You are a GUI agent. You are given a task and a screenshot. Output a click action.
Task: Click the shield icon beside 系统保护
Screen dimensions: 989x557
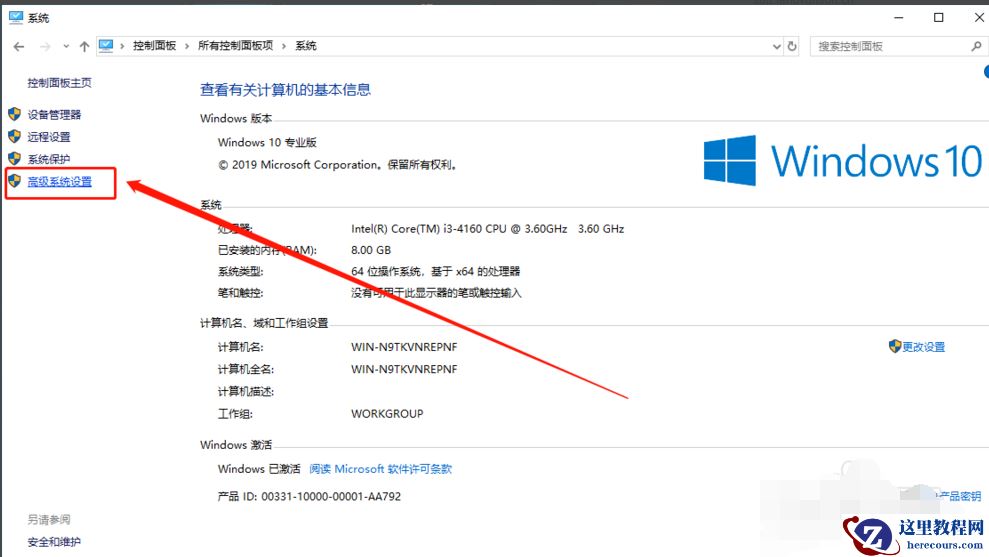(15, 158)
